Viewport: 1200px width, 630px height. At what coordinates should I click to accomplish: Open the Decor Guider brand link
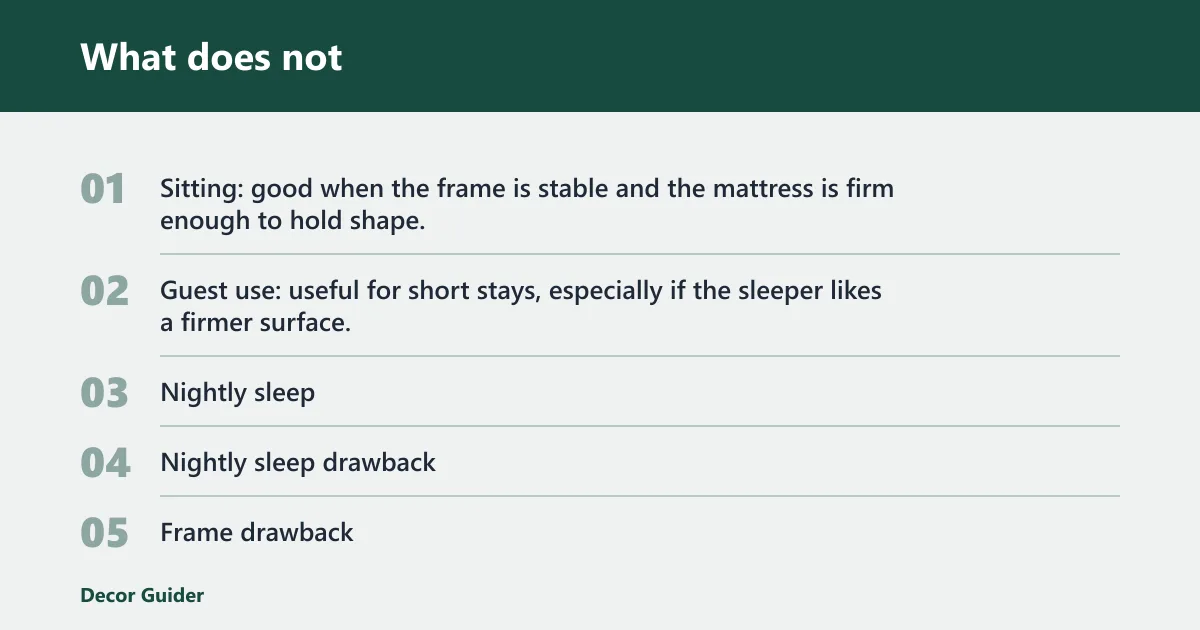pos(142,595)
